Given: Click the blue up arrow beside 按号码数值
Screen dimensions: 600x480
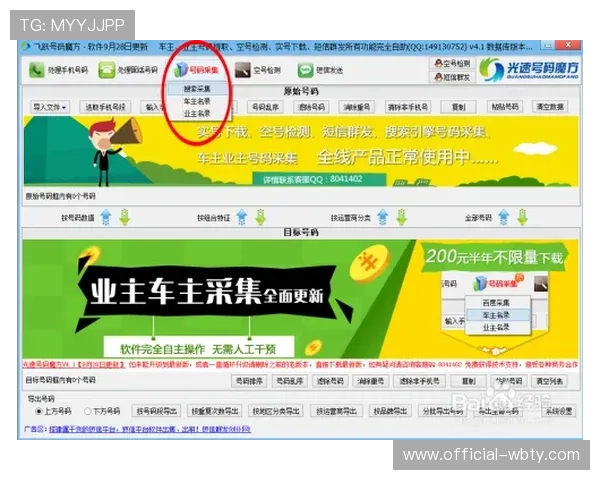Looking at the screenshot, I should 106,217.
